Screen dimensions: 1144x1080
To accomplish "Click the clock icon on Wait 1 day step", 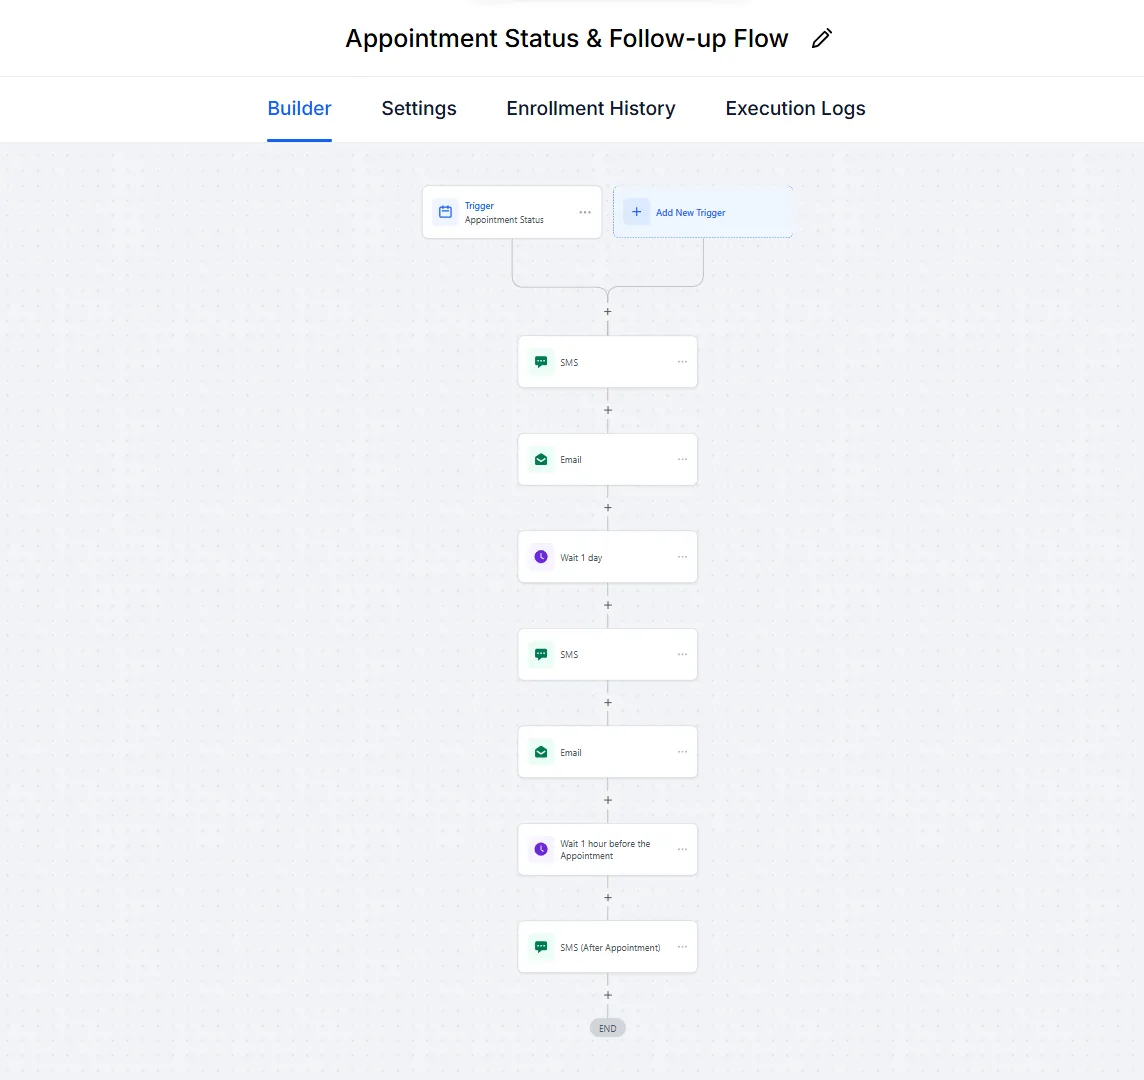I will pos(541,557).
